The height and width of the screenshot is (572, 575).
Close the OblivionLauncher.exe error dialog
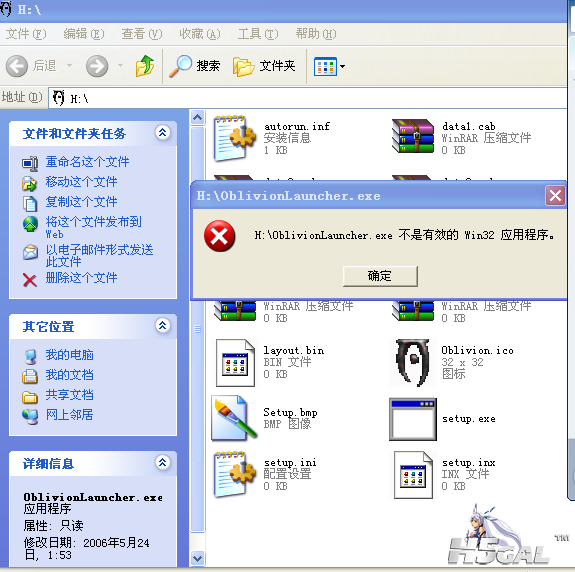[555, 195]
